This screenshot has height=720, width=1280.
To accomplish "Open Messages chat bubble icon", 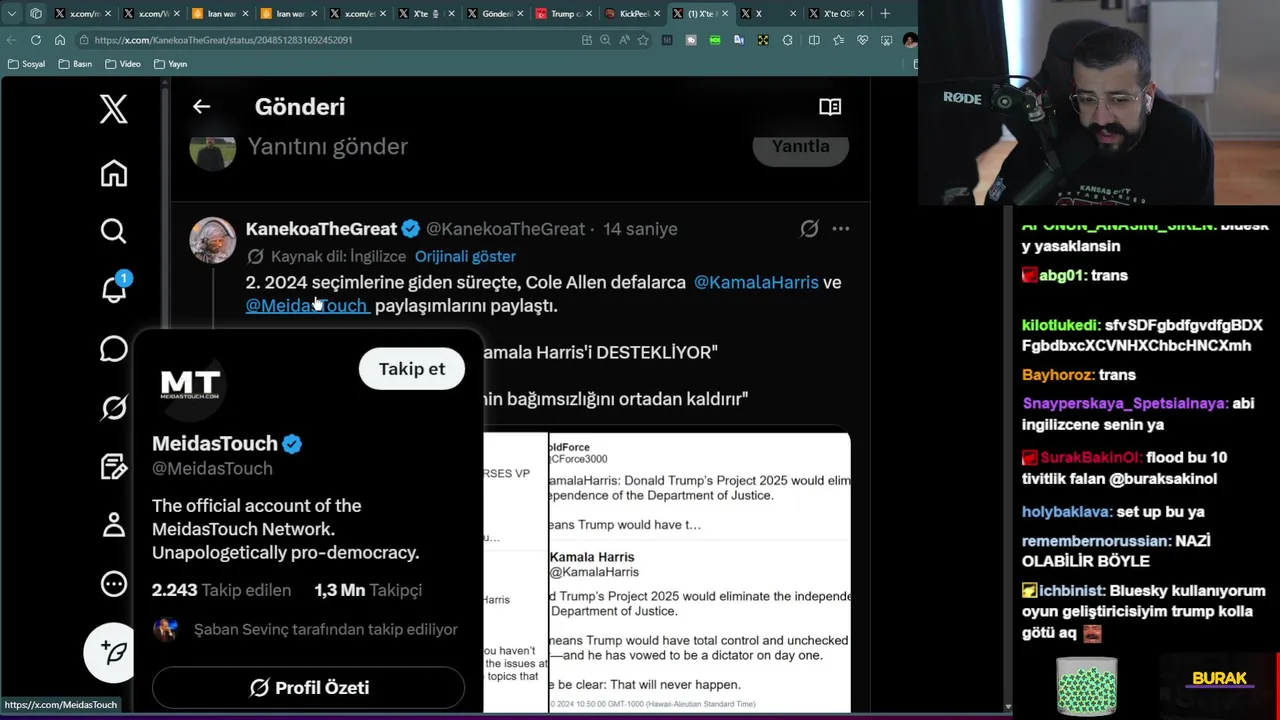I will [113, 349].
